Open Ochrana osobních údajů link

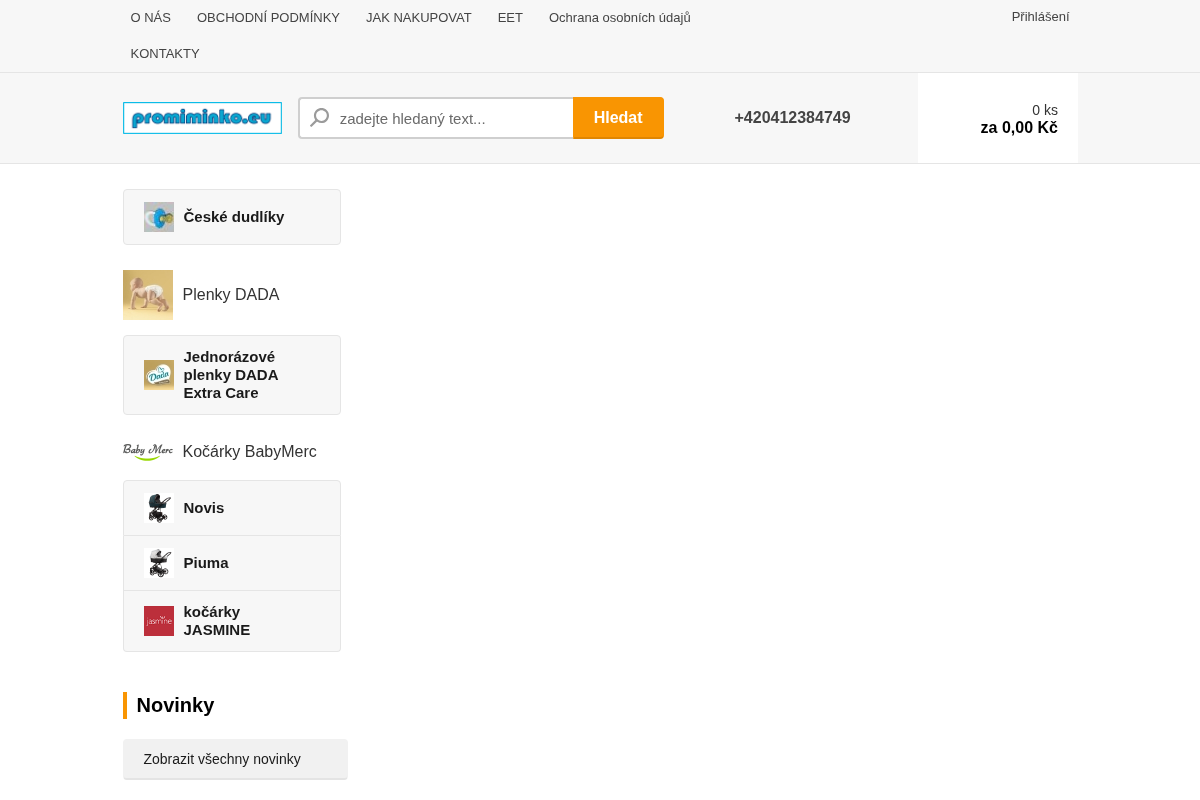pos(620,17)
